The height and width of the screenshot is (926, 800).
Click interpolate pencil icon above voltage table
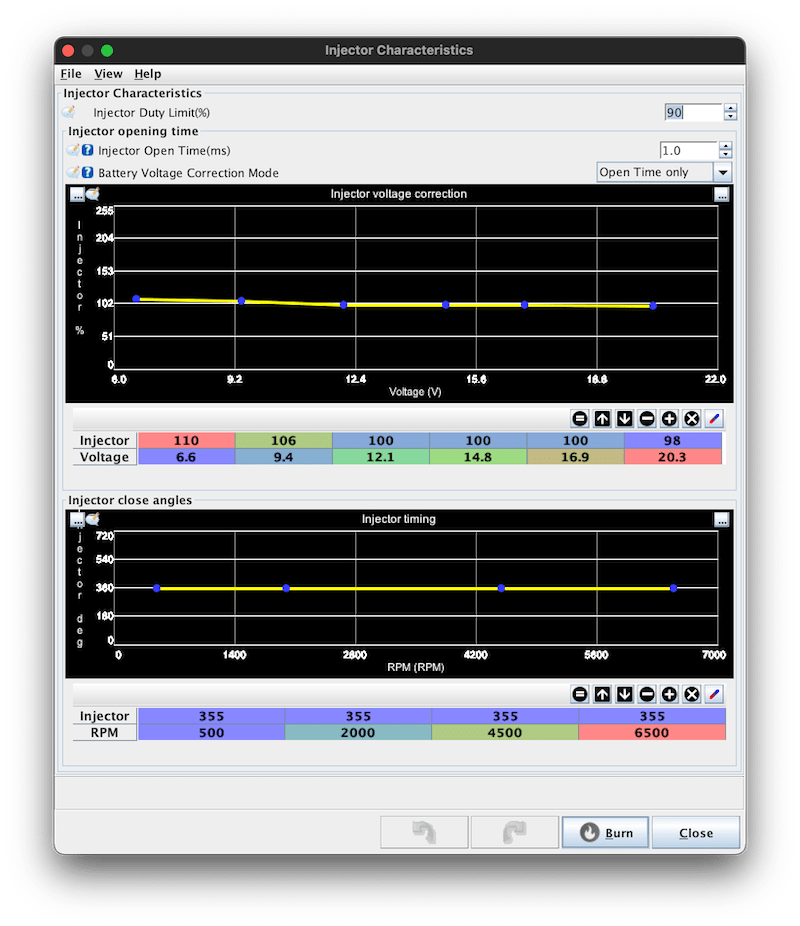pos(714,419)
